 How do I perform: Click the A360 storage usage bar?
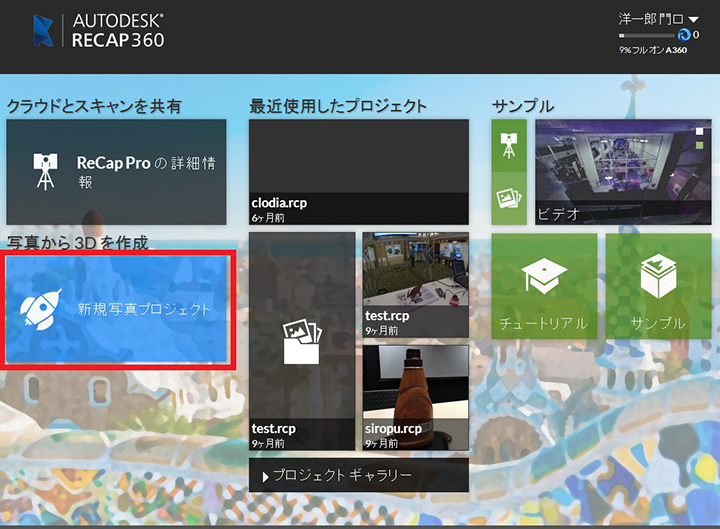click(647, 35)
